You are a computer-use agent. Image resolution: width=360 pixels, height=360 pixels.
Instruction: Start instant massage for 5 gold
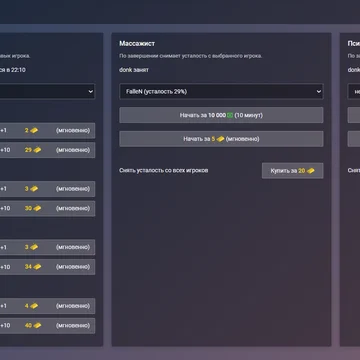pos(221,139)
